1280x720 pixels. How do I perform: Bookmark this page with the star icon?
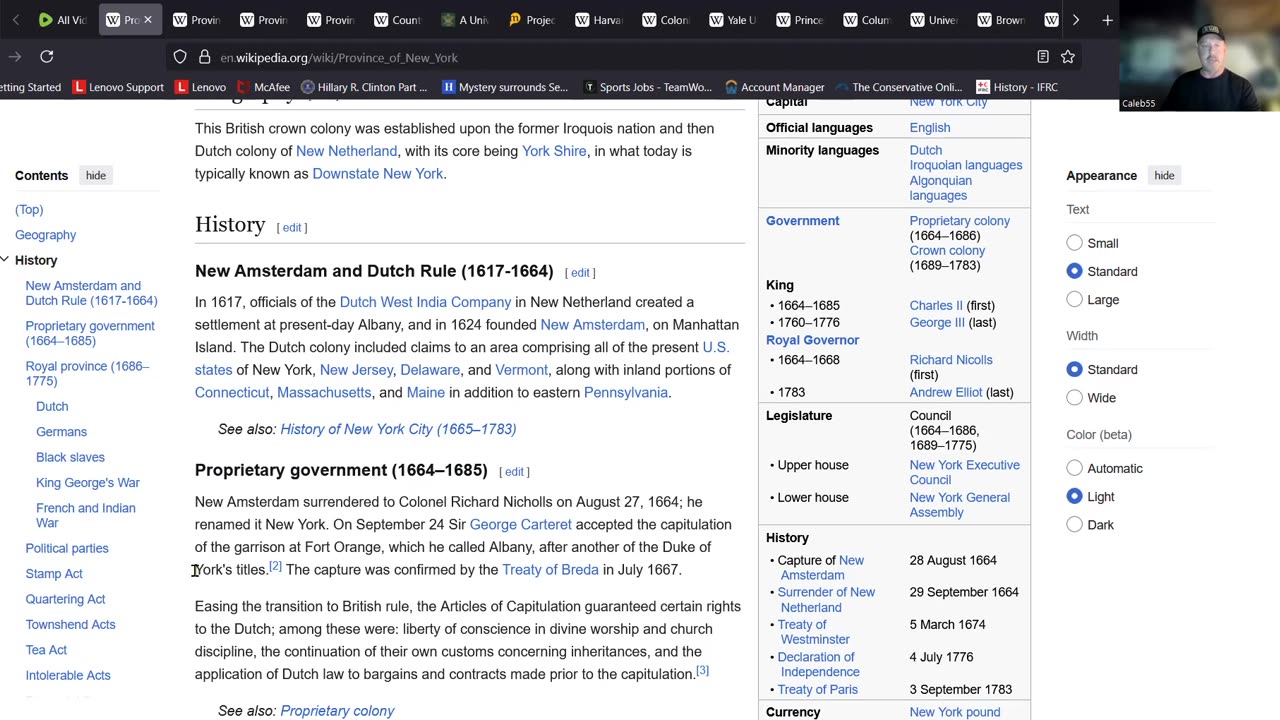click(x=1068, y=57)
